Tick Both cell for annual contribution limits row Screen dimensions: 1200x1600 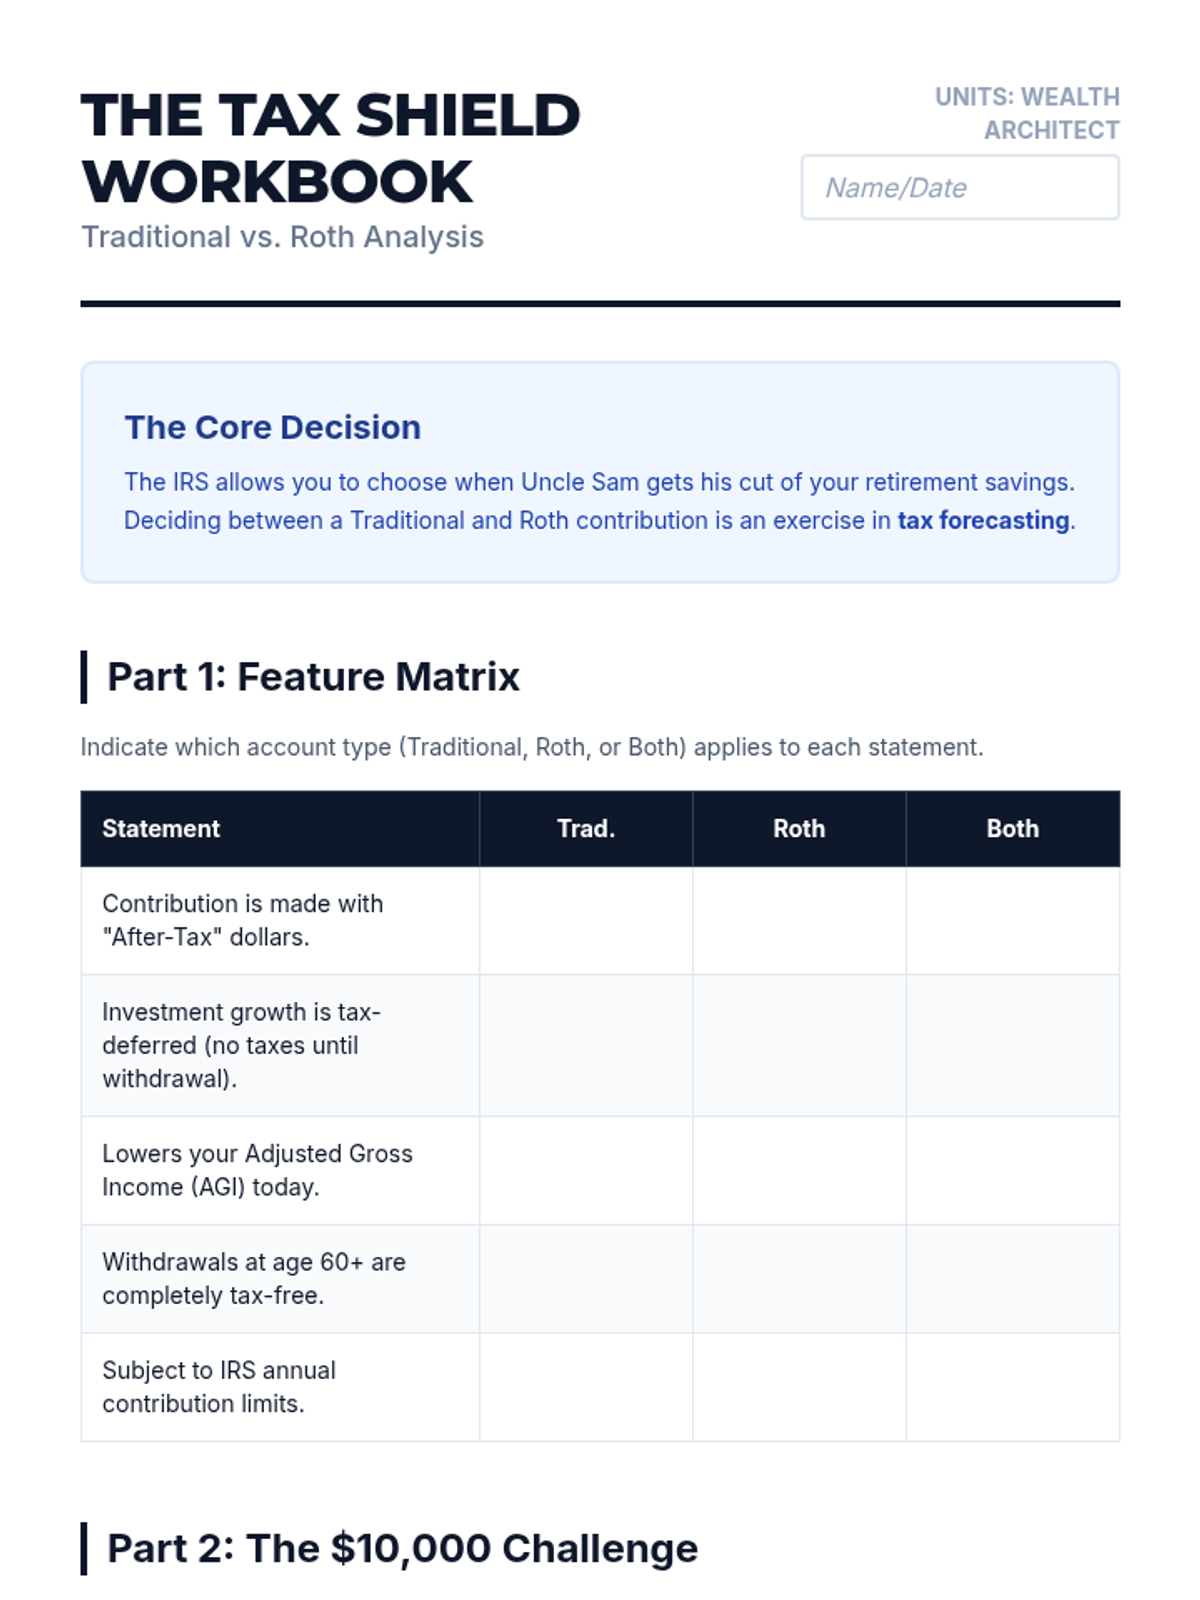click(1013, 1387)
